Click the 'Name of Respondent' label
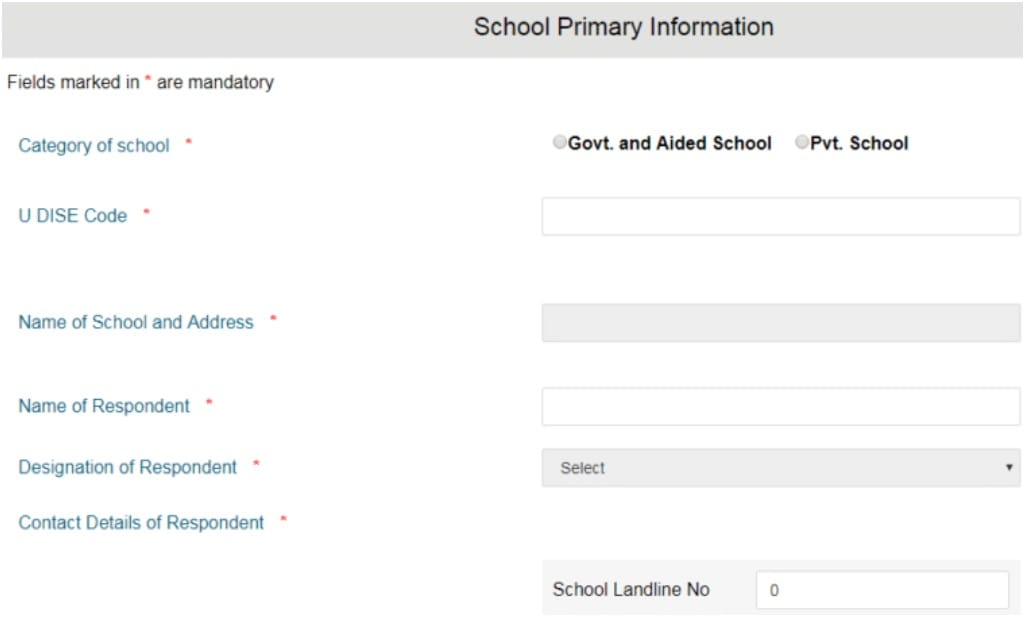1025x617 pixels. point(104,407)
